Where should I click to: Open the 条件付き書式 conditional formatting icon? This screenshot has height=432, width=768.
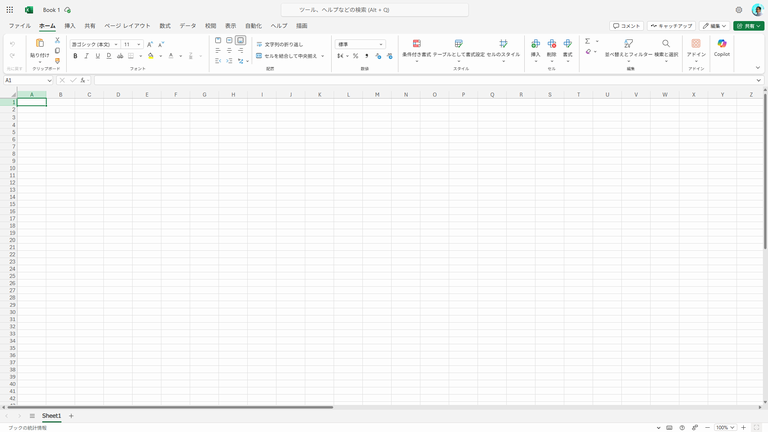click(x=416, y=44)
